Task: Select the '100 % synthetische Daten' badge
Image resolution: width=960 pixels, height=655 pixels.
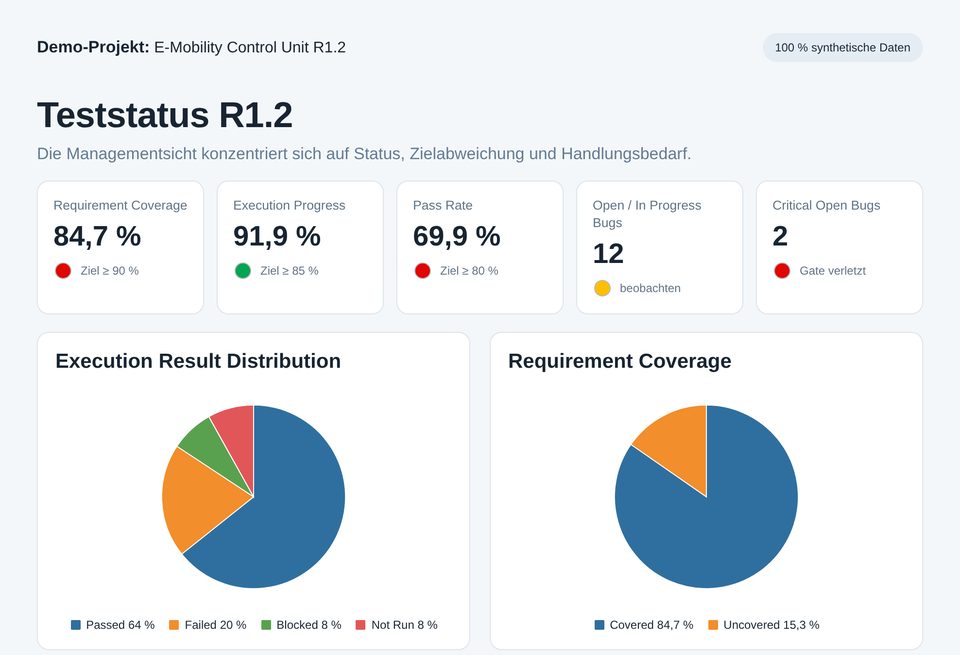Action: [x=842, y=48]
